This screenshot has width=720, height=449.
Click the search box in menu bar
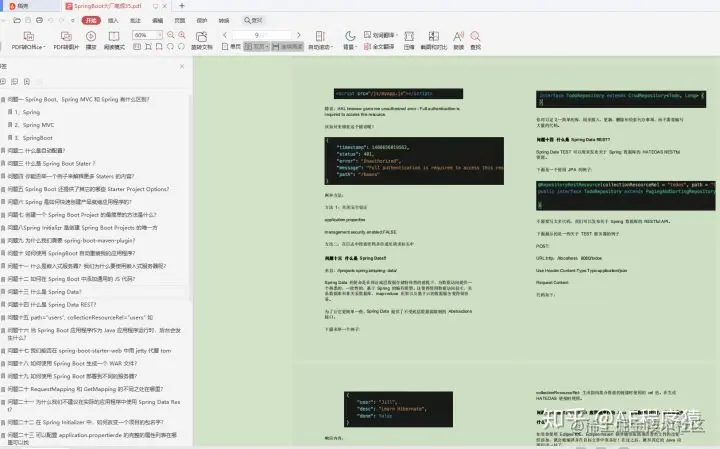(253, 20)
